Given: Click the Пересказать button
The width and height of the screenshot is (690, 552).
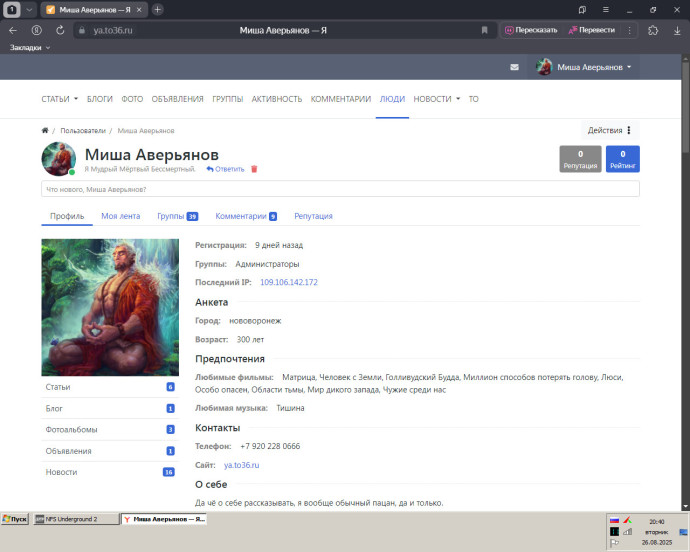Looking at the screenshot, I should (531, 30).
